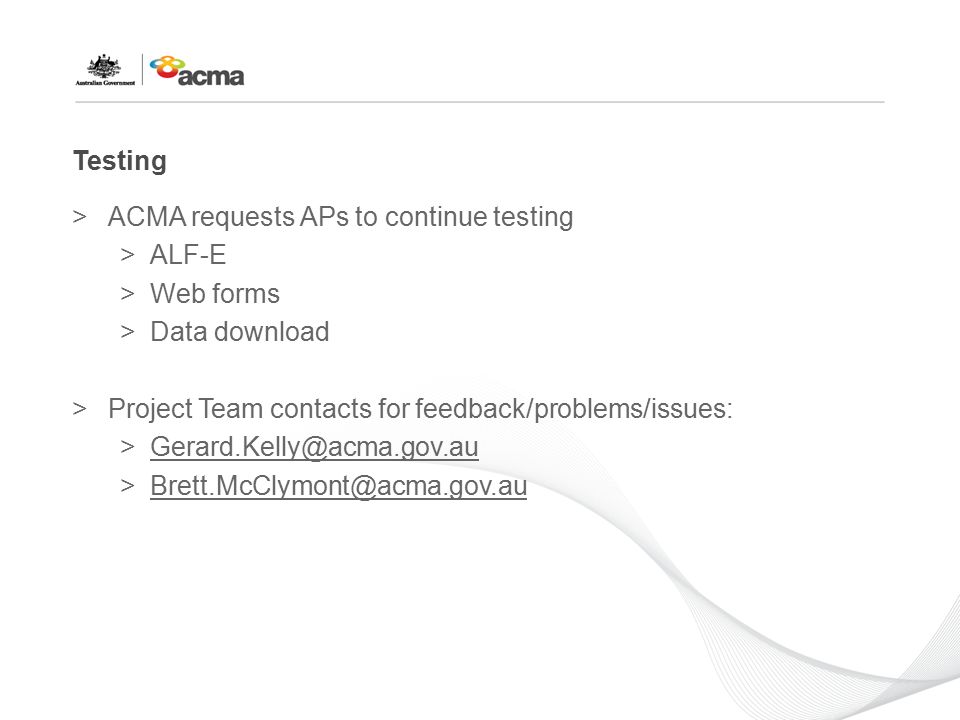The width and height of the screenshot is (960, 720).
Task: Click the arrow bullet before Web forms
Action: tap(127, 293)
